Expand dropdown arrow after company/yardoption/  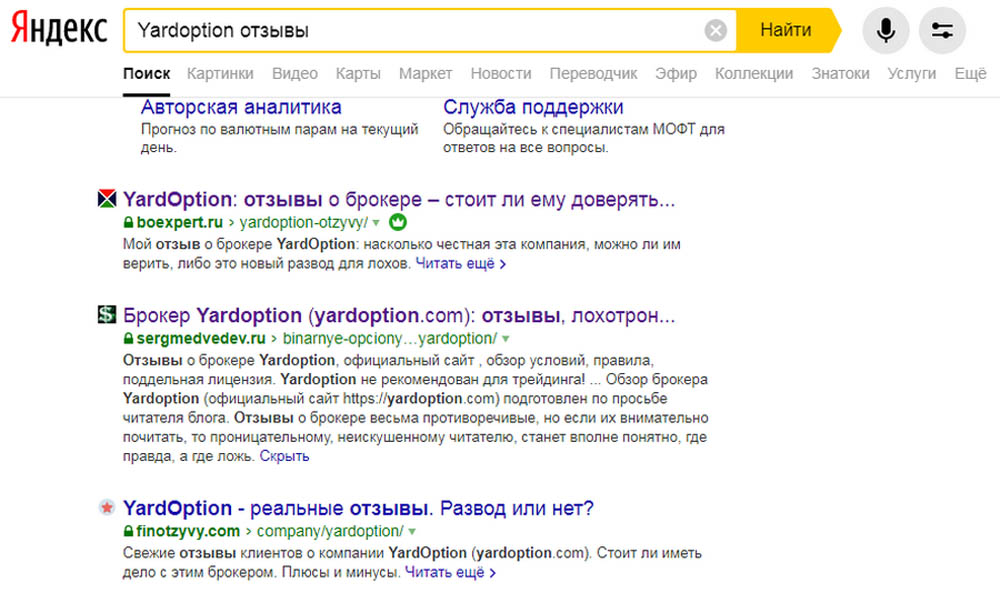coord(412,531)
